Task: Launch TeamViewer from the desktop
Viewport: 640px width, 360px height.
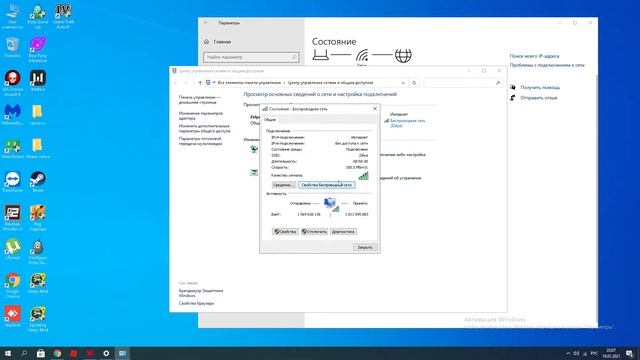Action: point(12,182)
